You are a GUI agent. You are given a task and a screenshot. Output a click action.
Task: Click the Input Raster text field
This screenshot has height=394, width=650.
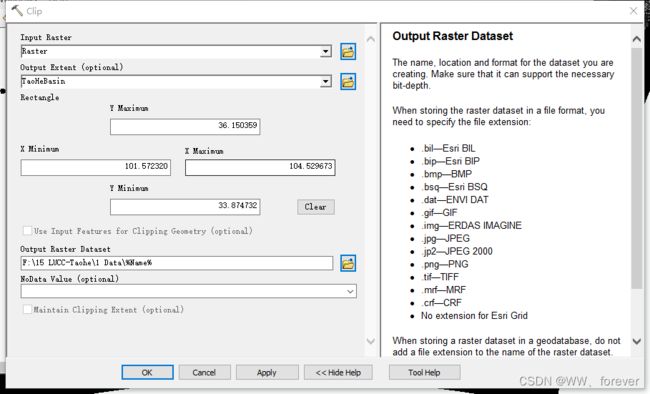coord(171,51)
